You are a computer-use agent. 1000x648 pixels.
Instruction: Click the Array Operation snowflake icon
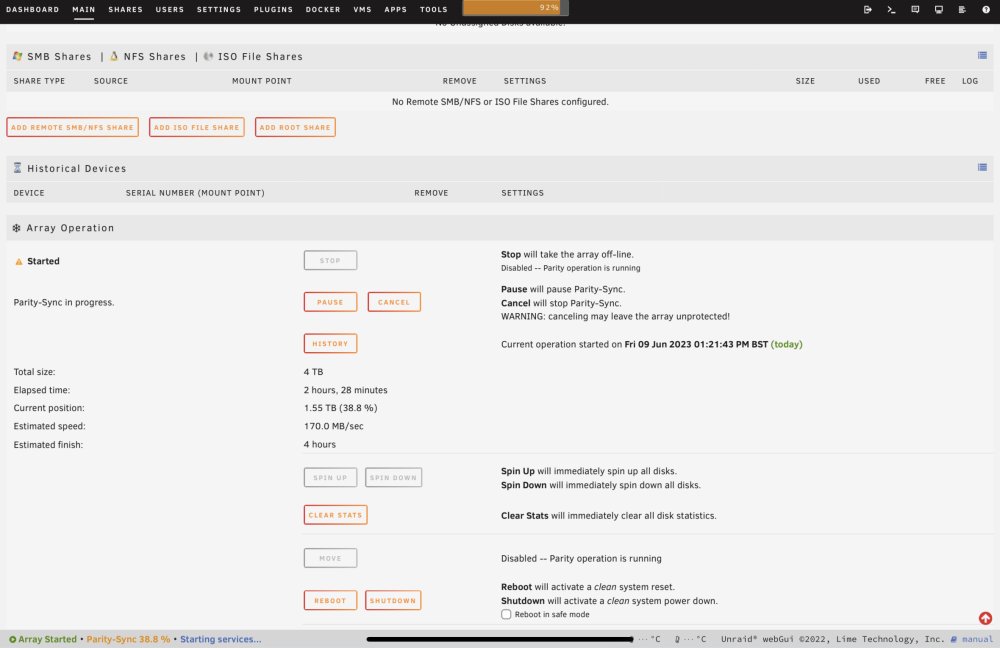pos(17,228)
